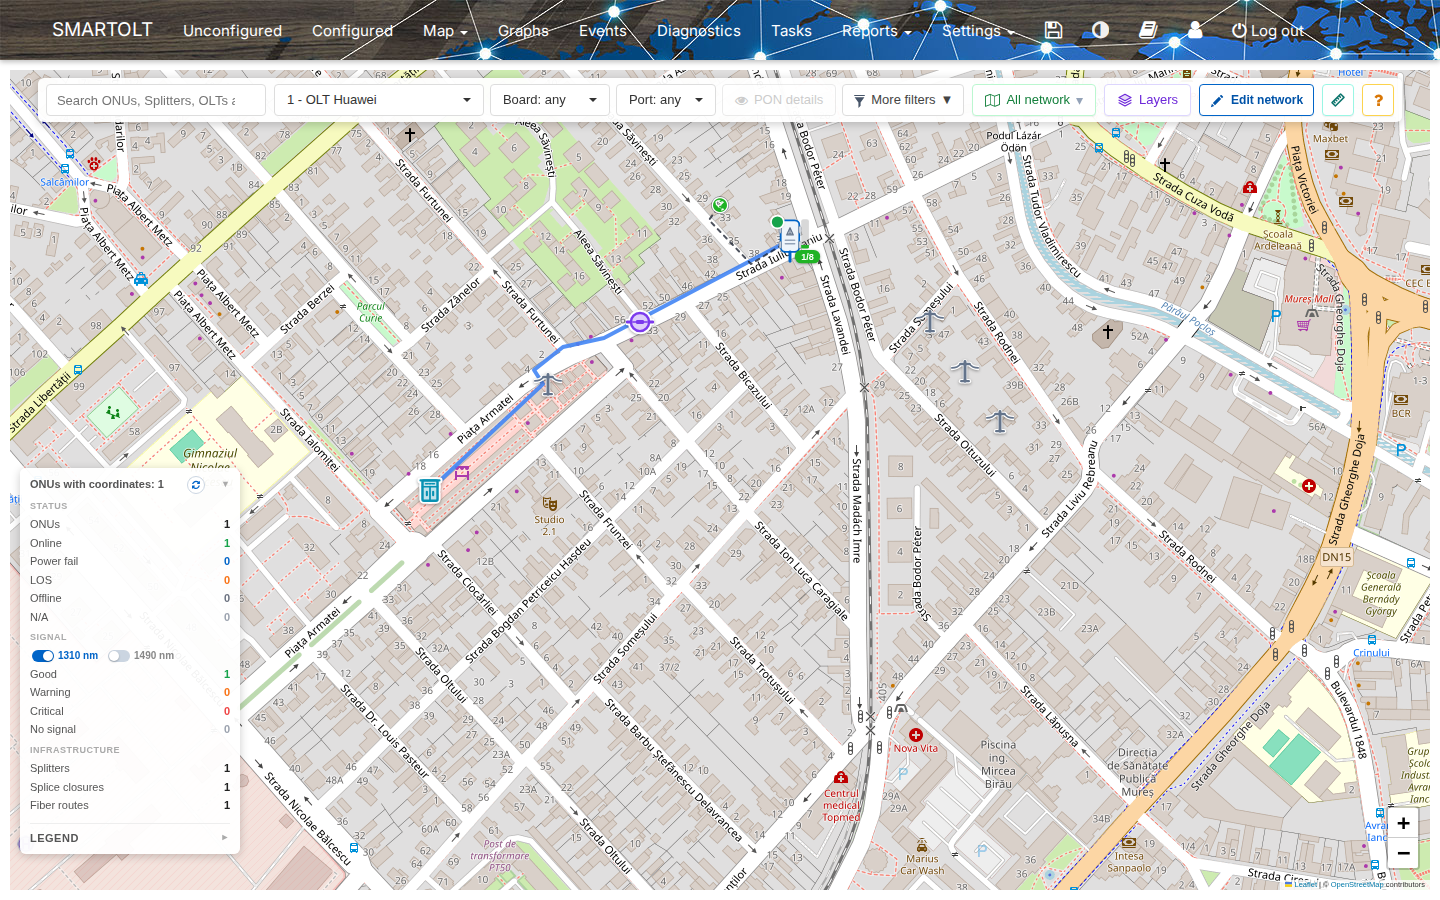The width and height of the screenshot is (1440, 900).
Task: Zoom in on the map
Action: click(x=1403, y=823)
